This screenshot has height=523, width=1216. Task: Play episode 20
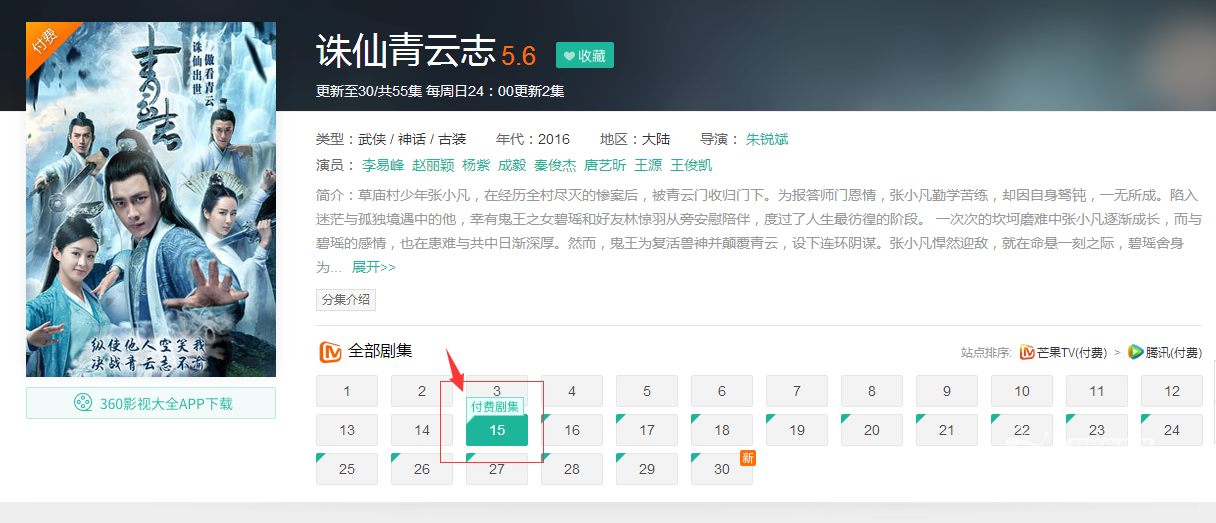pyautogui.click(x=872, y=430)
